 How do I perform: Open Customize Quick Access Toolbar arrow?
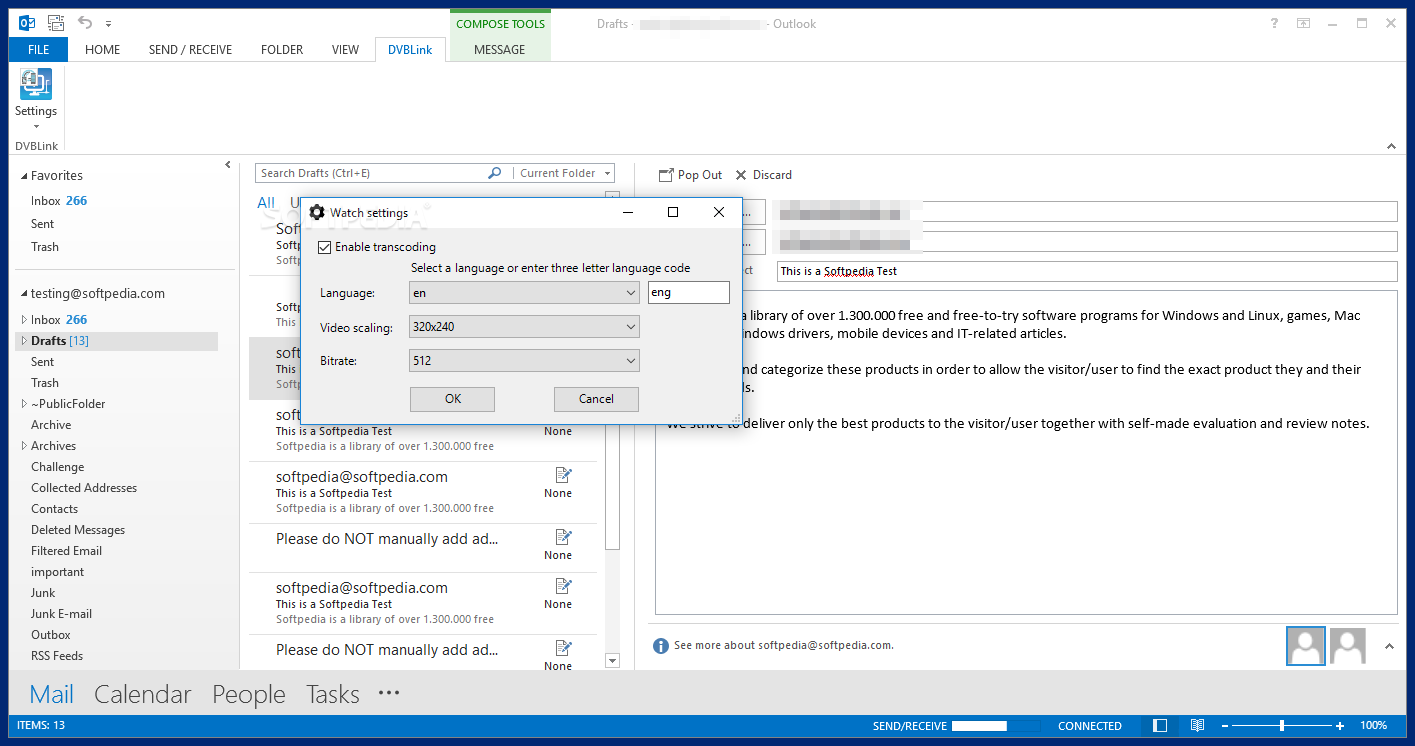point(108,23)
